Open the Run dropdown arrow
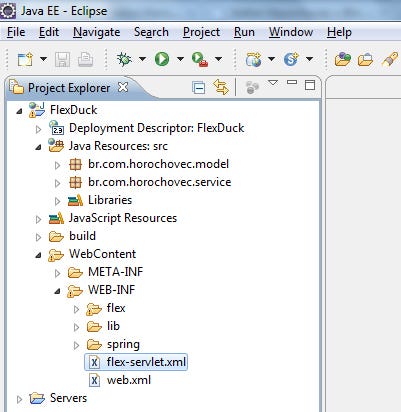Viewport: 401px width, 412px height. 180,59
